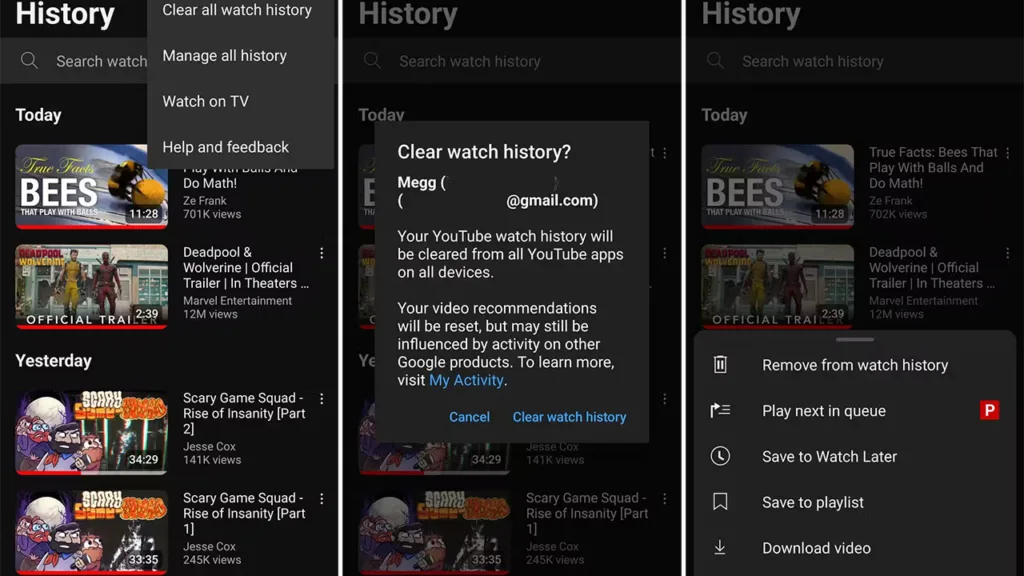Tap search magnifier icon in middle panel
The width and height of the screenshot is (1024, 576).
372,61
